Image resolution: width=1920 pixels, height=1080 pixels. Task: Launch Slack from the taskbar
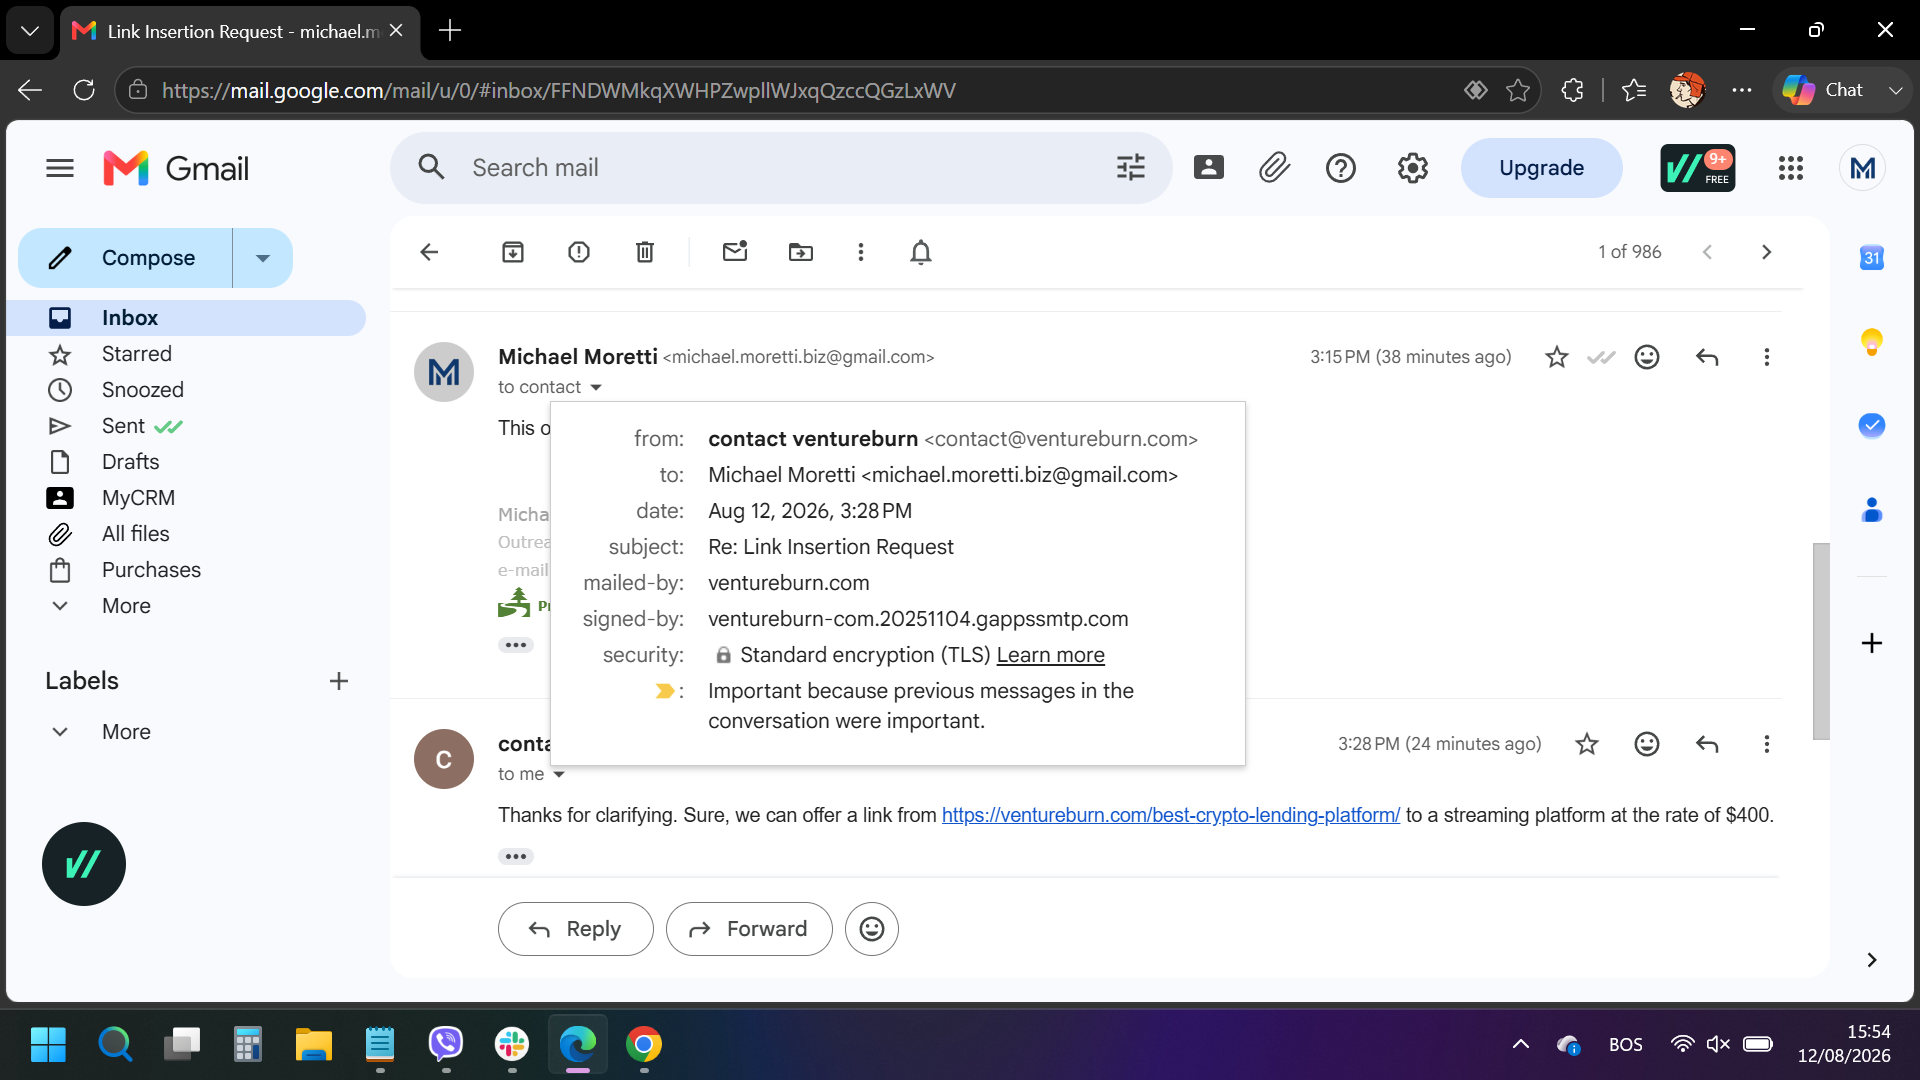click(x=512, y=1044)
